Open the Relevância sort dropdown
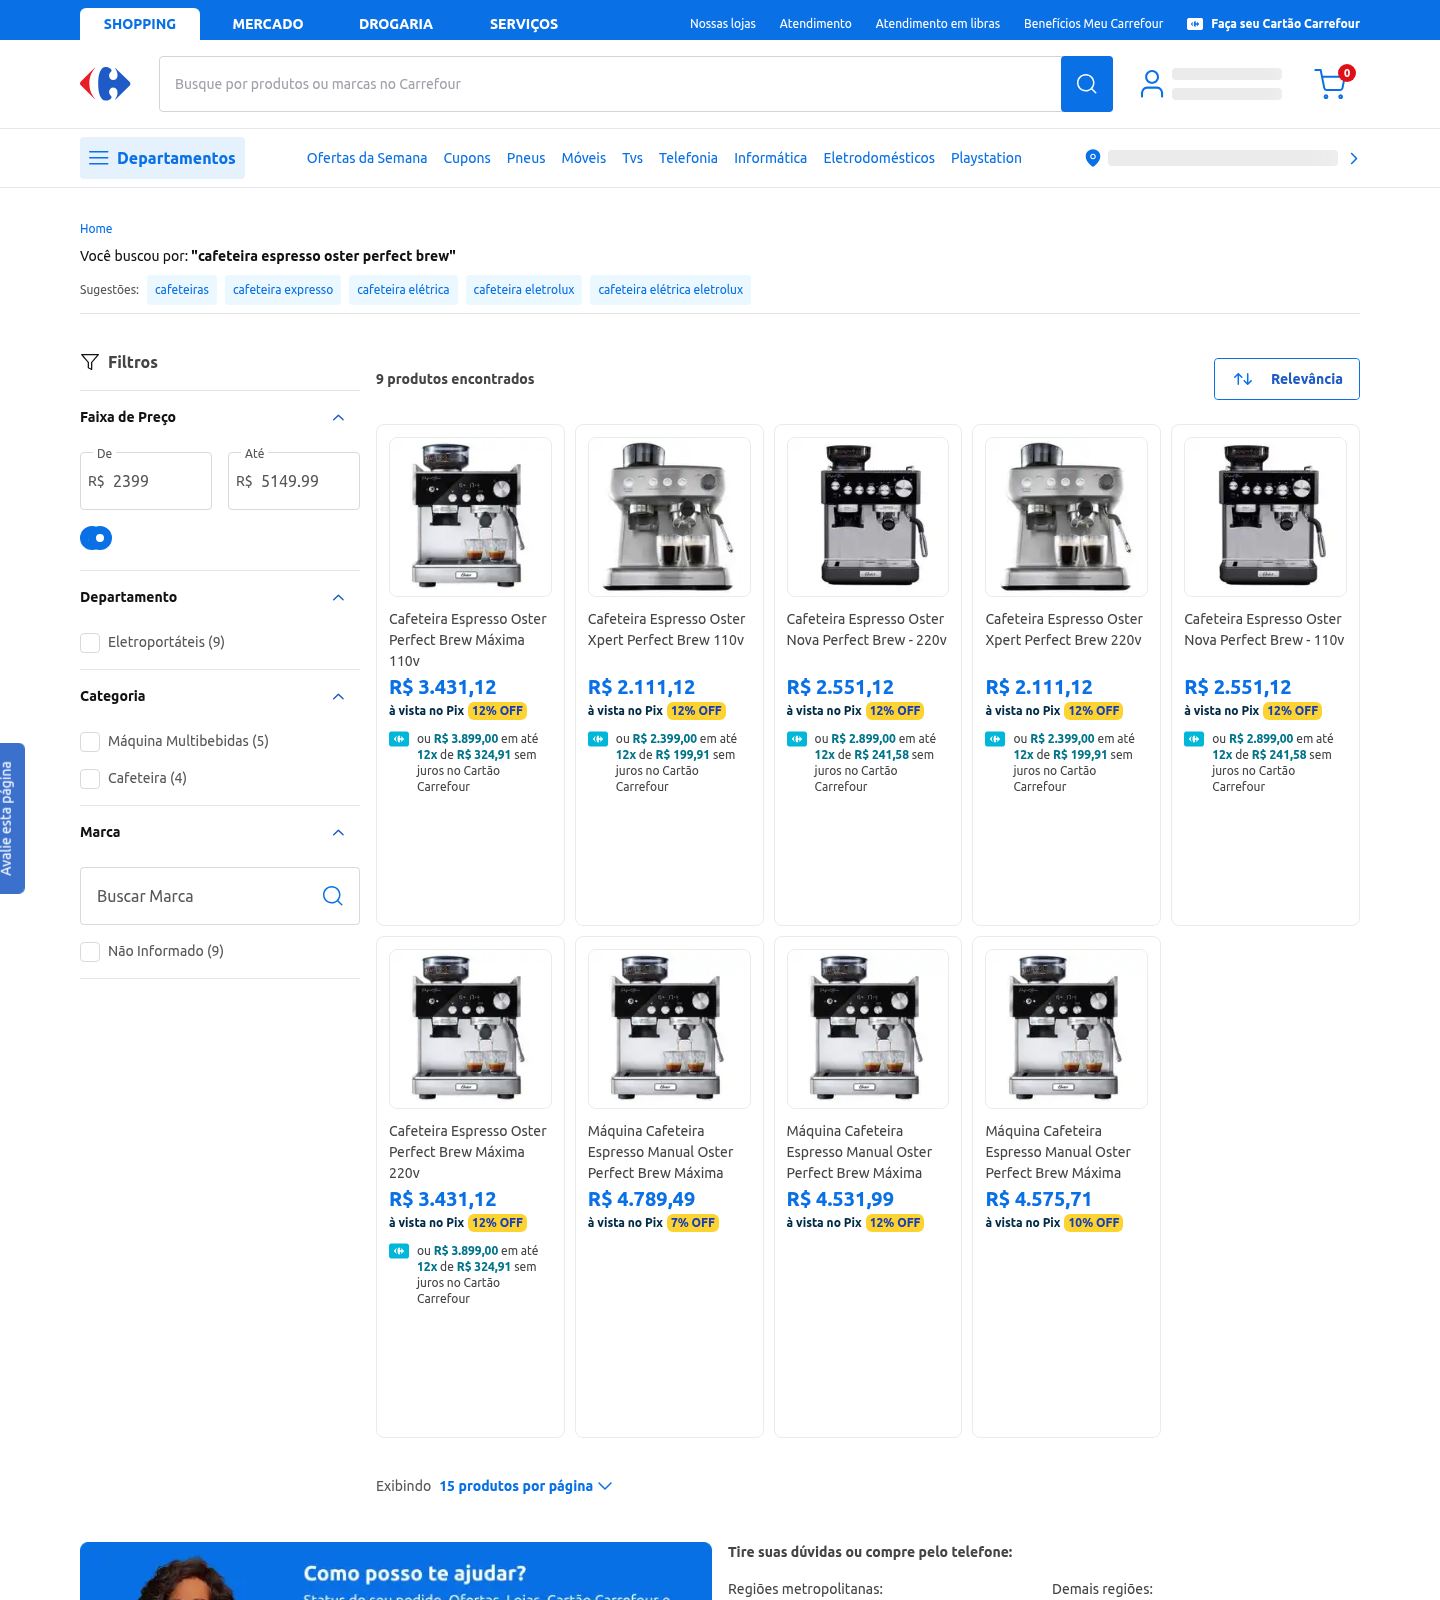 tap(1286, 379)
